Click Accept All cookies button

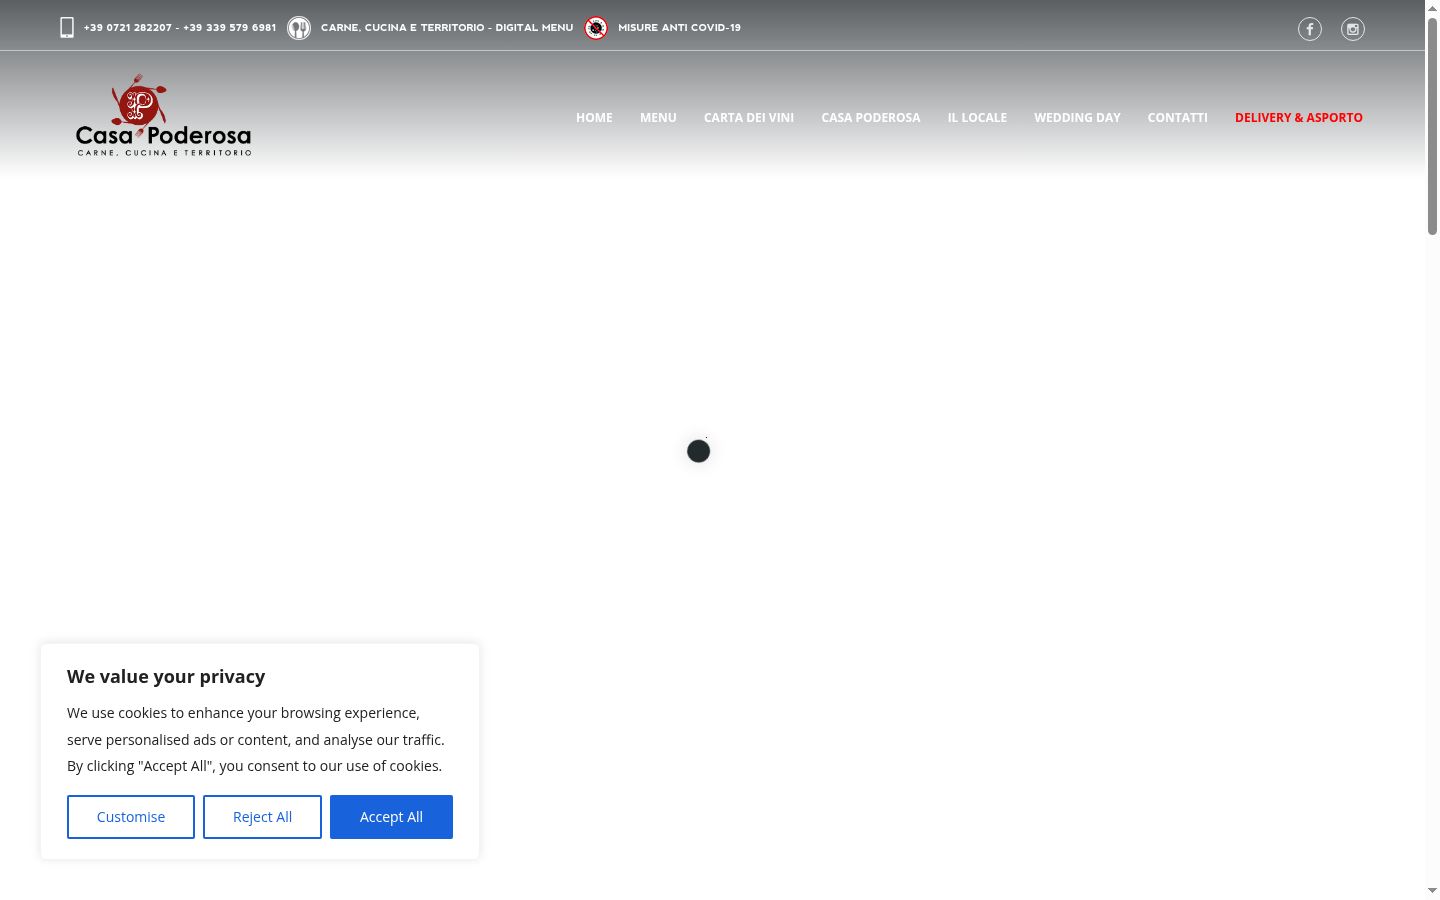click(391, 817)
